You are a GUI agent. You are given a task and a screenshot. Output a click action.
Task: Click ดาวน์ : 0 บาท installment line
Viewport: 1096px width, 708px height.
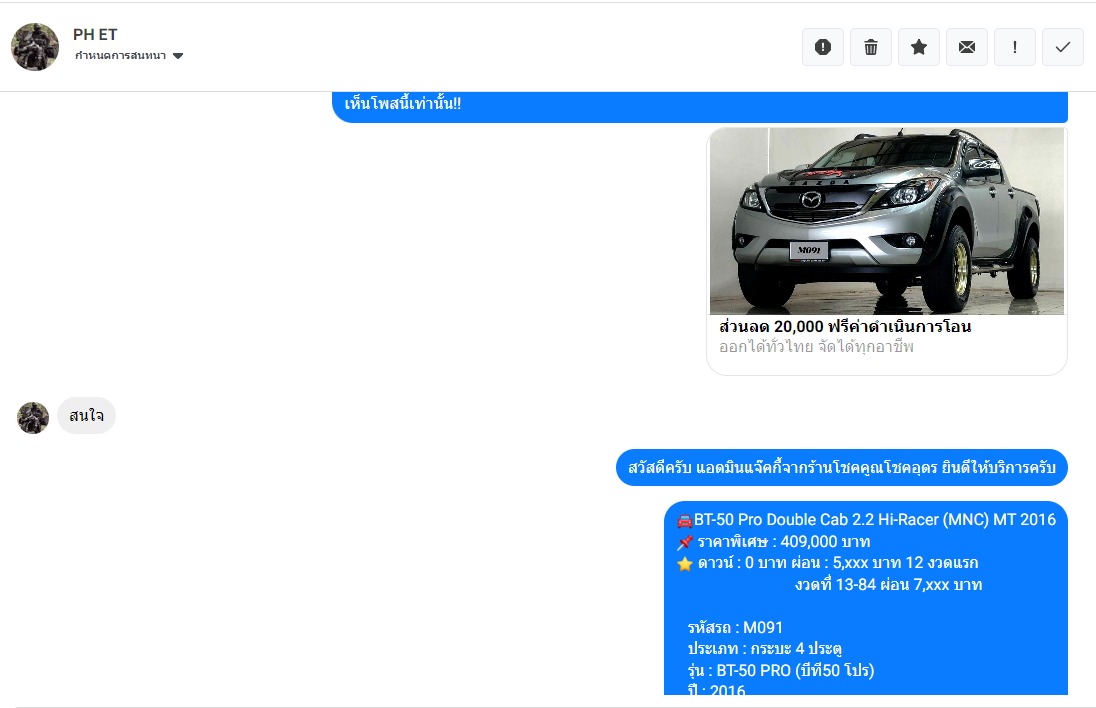pos(828,563)
